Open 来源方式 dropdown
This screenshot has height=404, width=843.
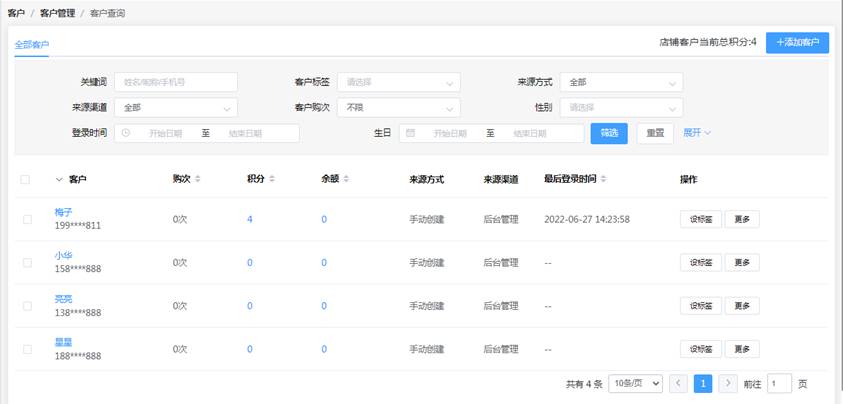click(x=621, y=82)
